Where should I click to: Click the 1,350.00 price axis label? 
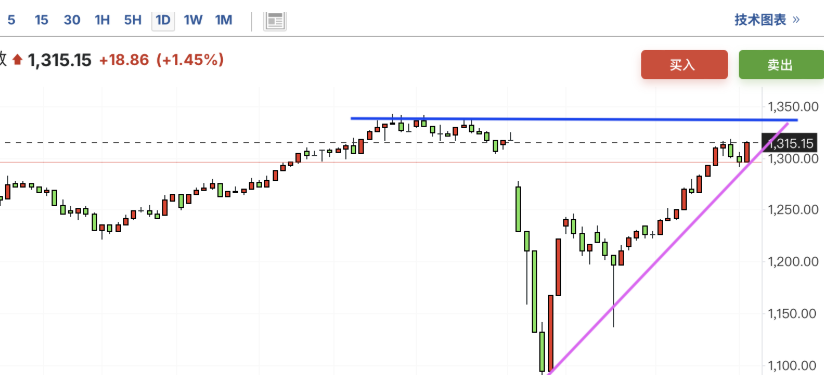pos(793,107)
